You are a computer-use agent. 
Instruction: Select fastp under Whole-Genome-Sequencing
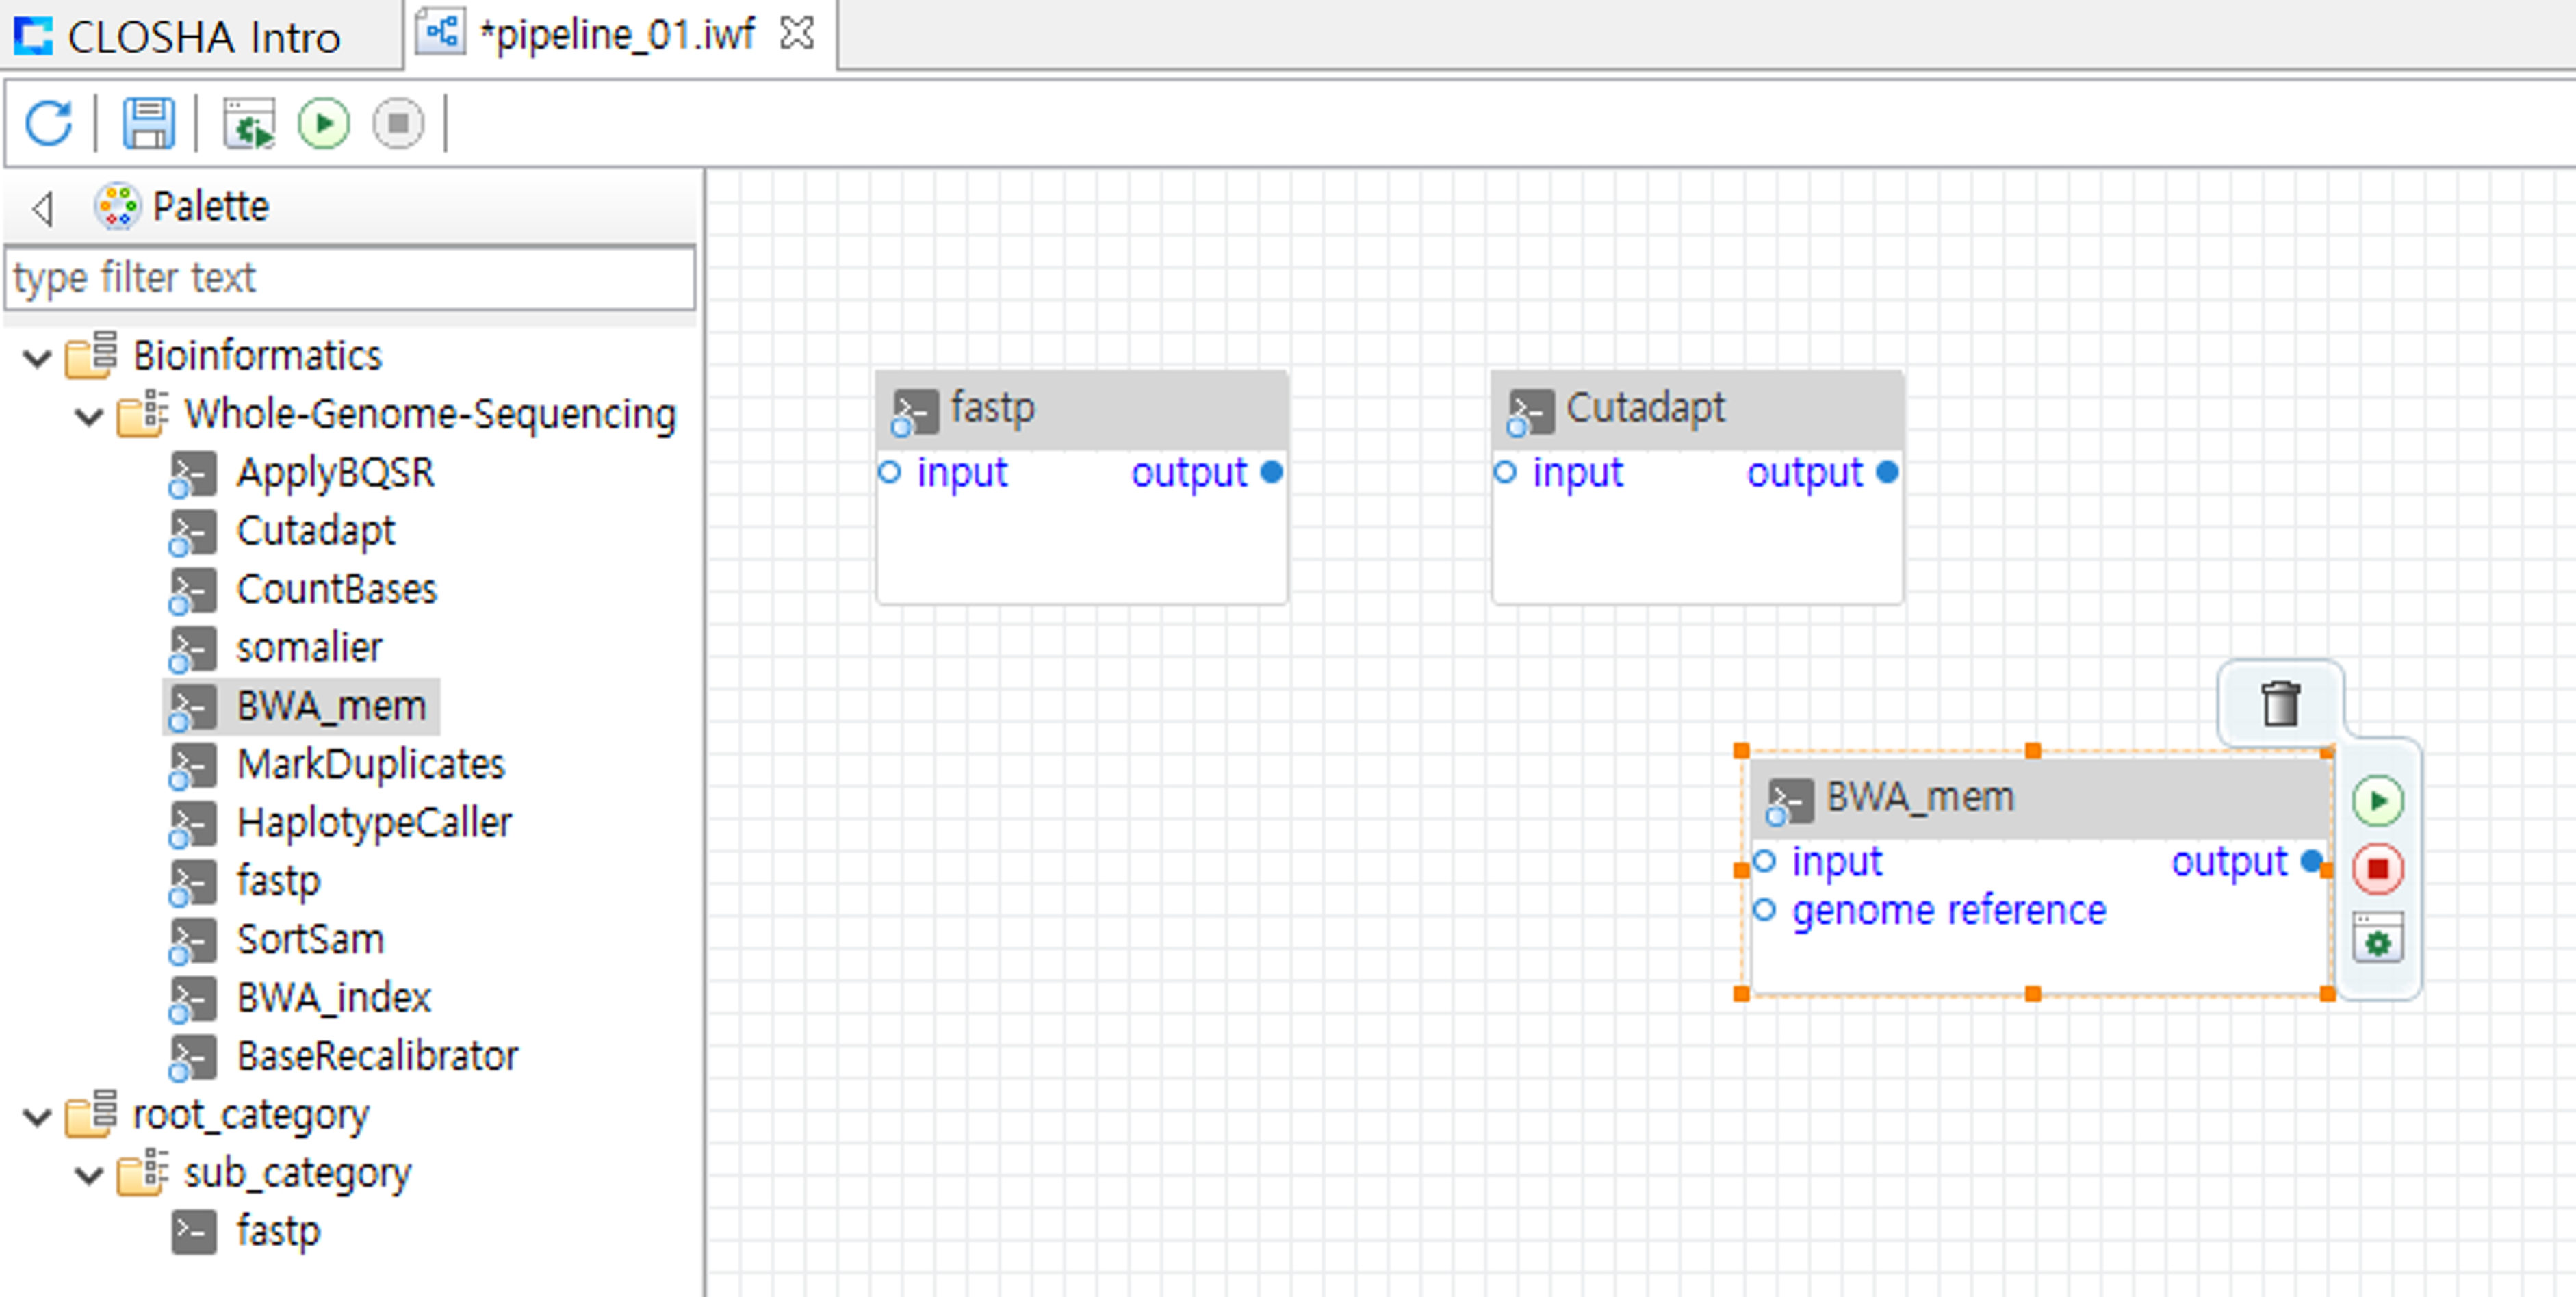278,881
